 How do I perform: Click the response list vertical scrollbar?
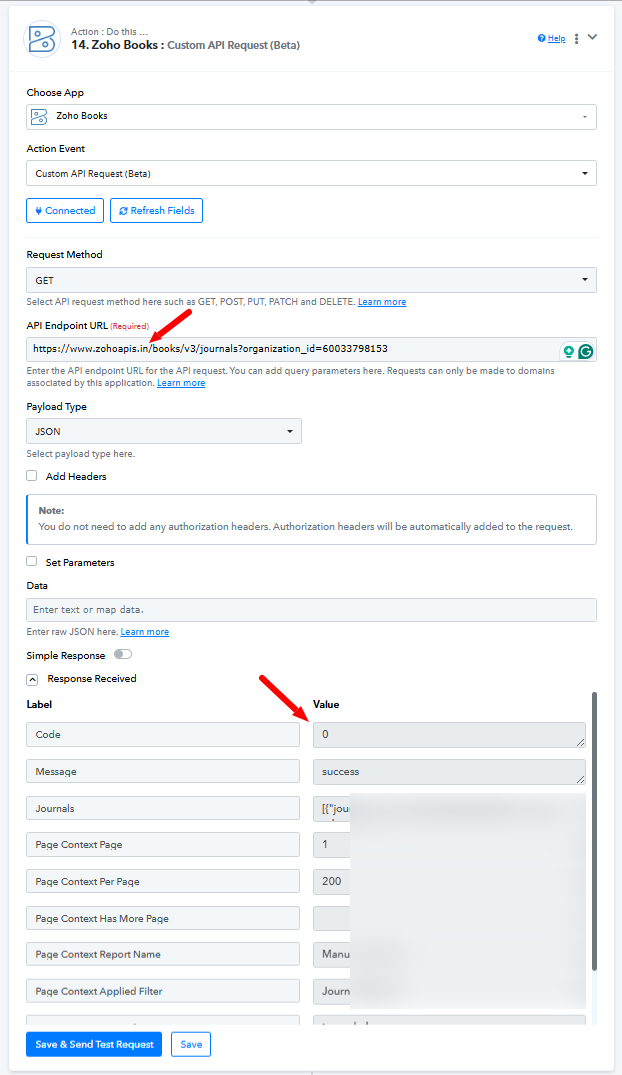click(594, 831)
